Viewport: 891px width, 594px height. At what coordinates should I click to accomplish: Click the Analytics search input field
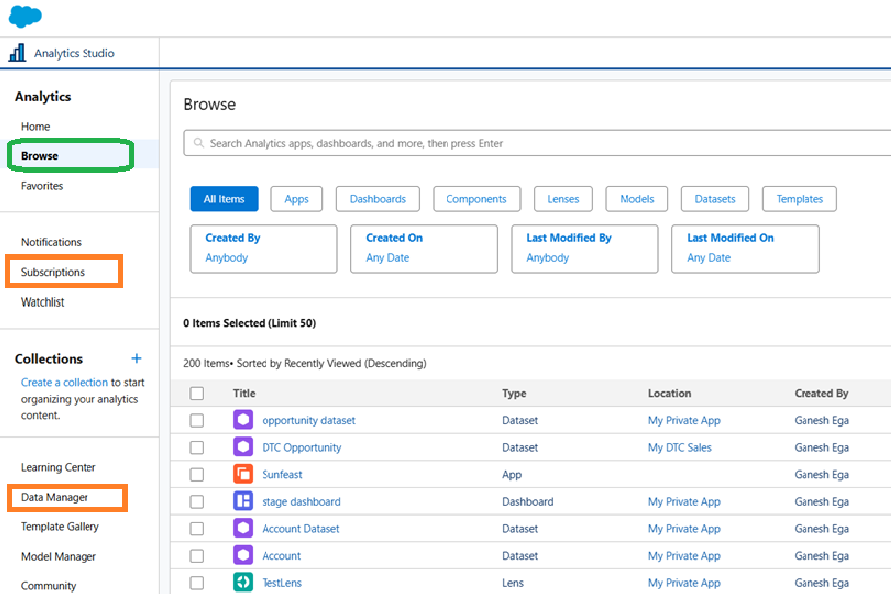tap(537, 143)
